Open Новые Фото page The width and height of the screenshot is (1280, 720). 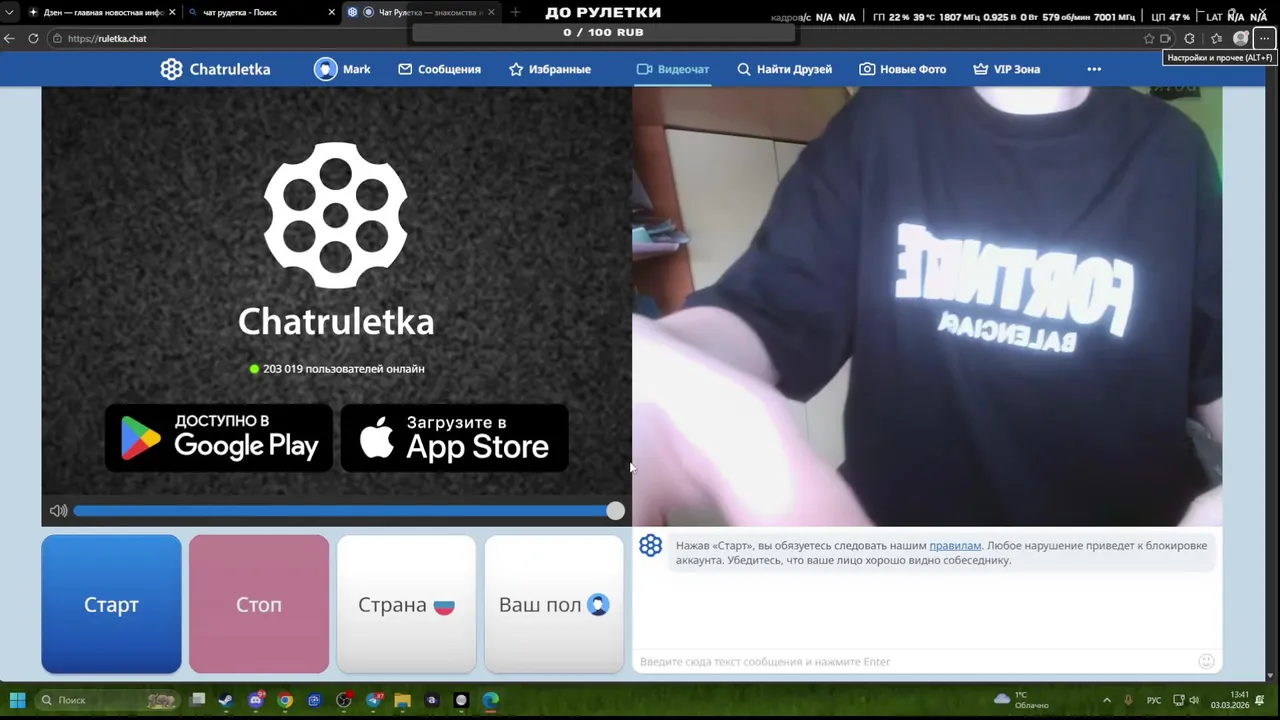click(x=903, y=69)
